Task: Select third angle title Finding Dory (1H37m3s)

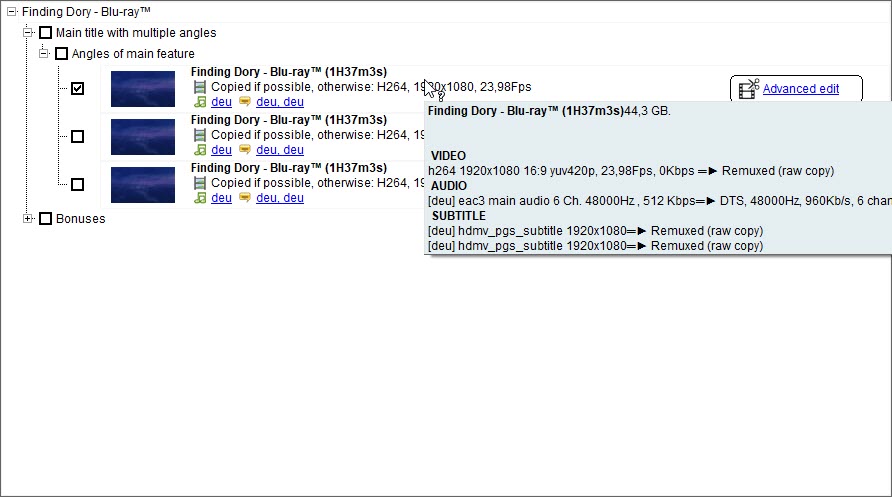Action: click(288, 167)
